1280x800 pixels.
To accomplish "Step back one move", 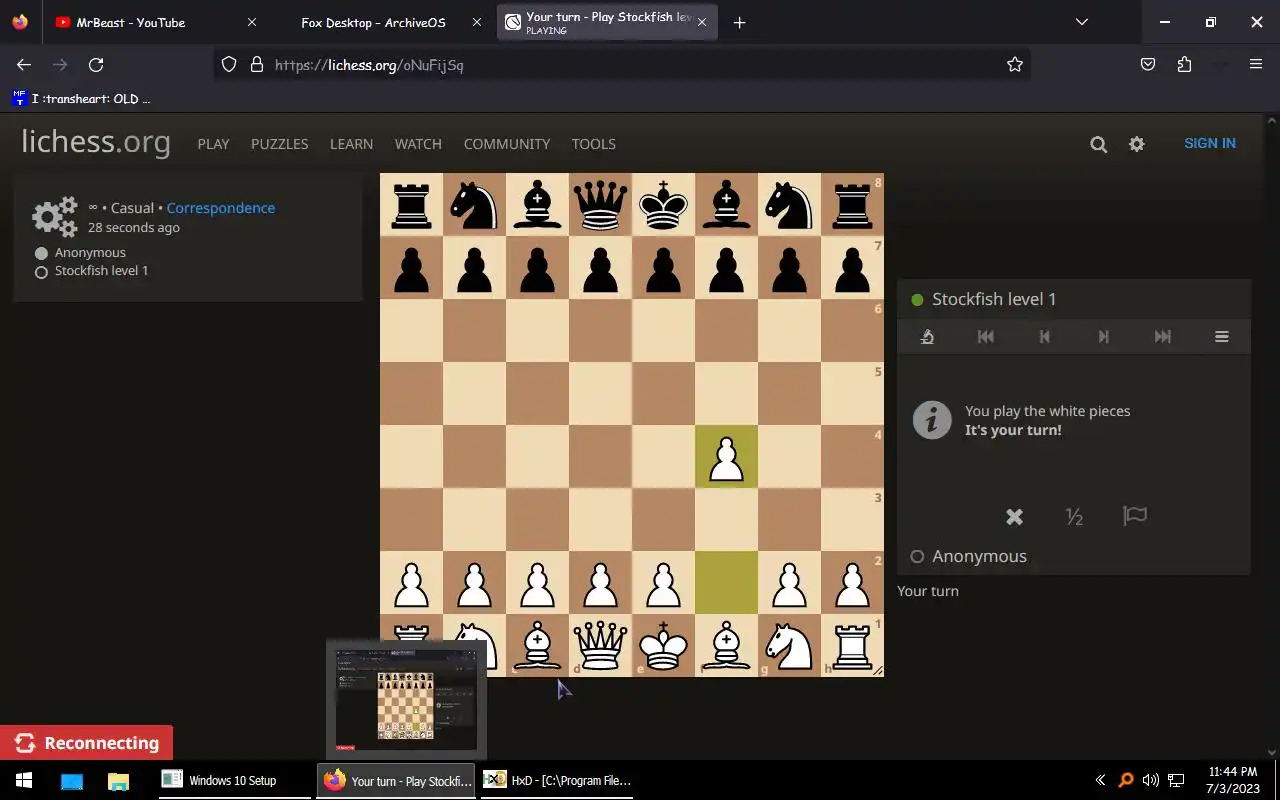I will [x=1044, y=337].
